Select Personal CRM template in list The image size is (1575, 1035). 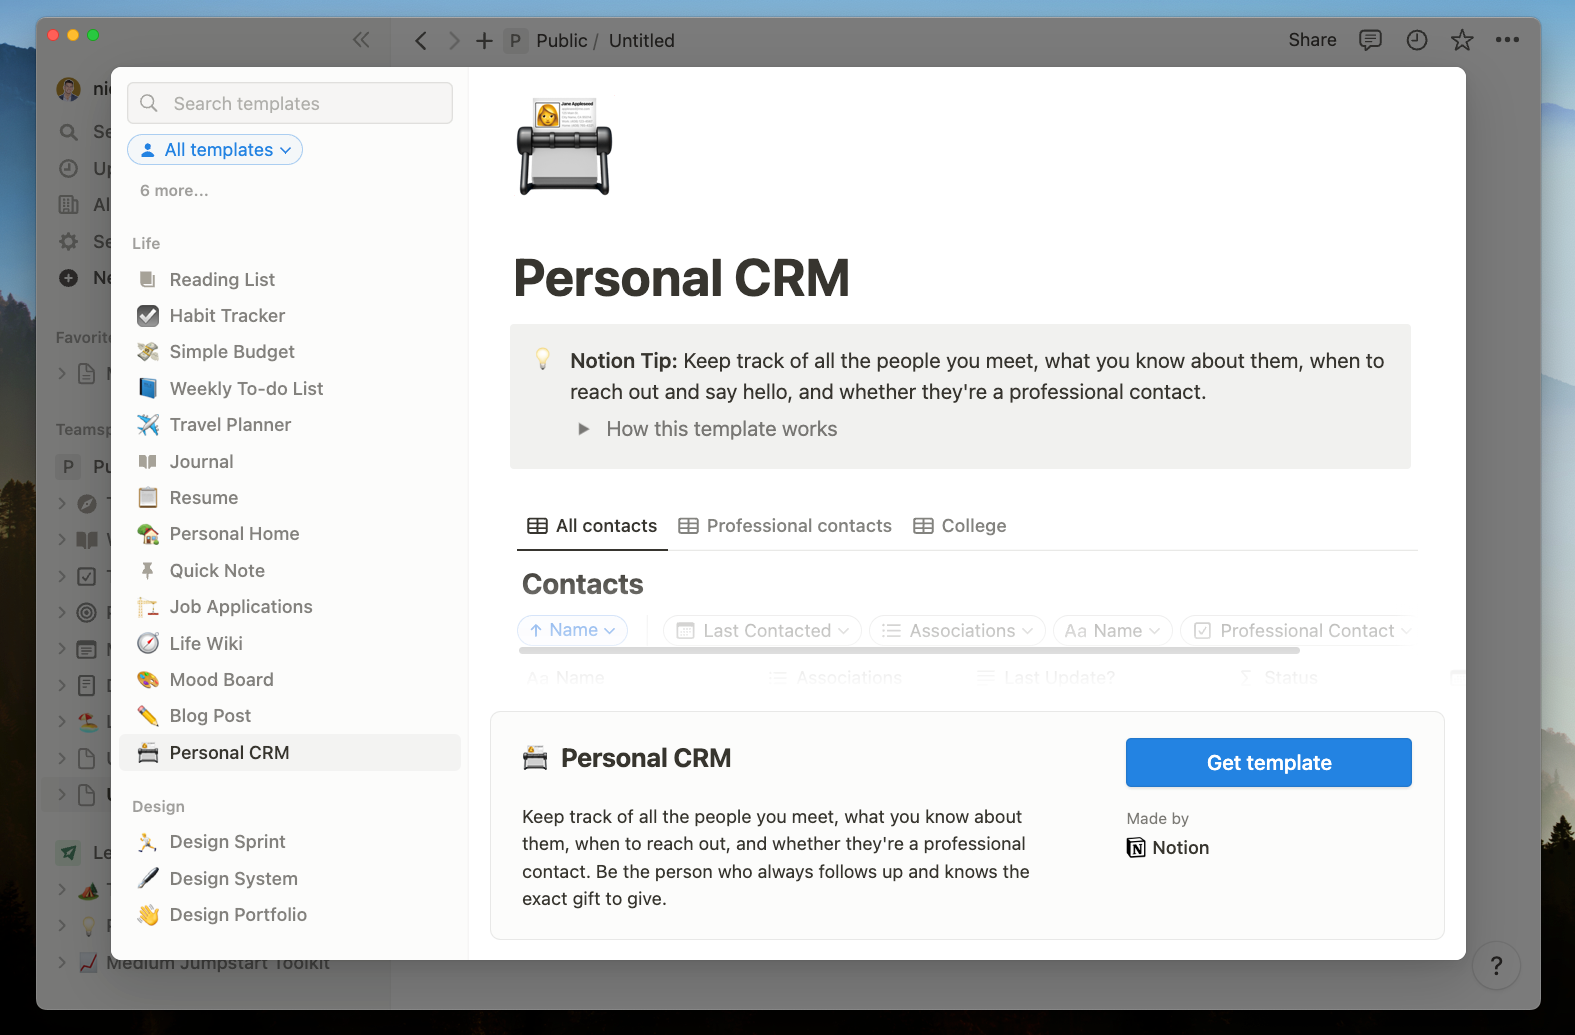(290, 752)
